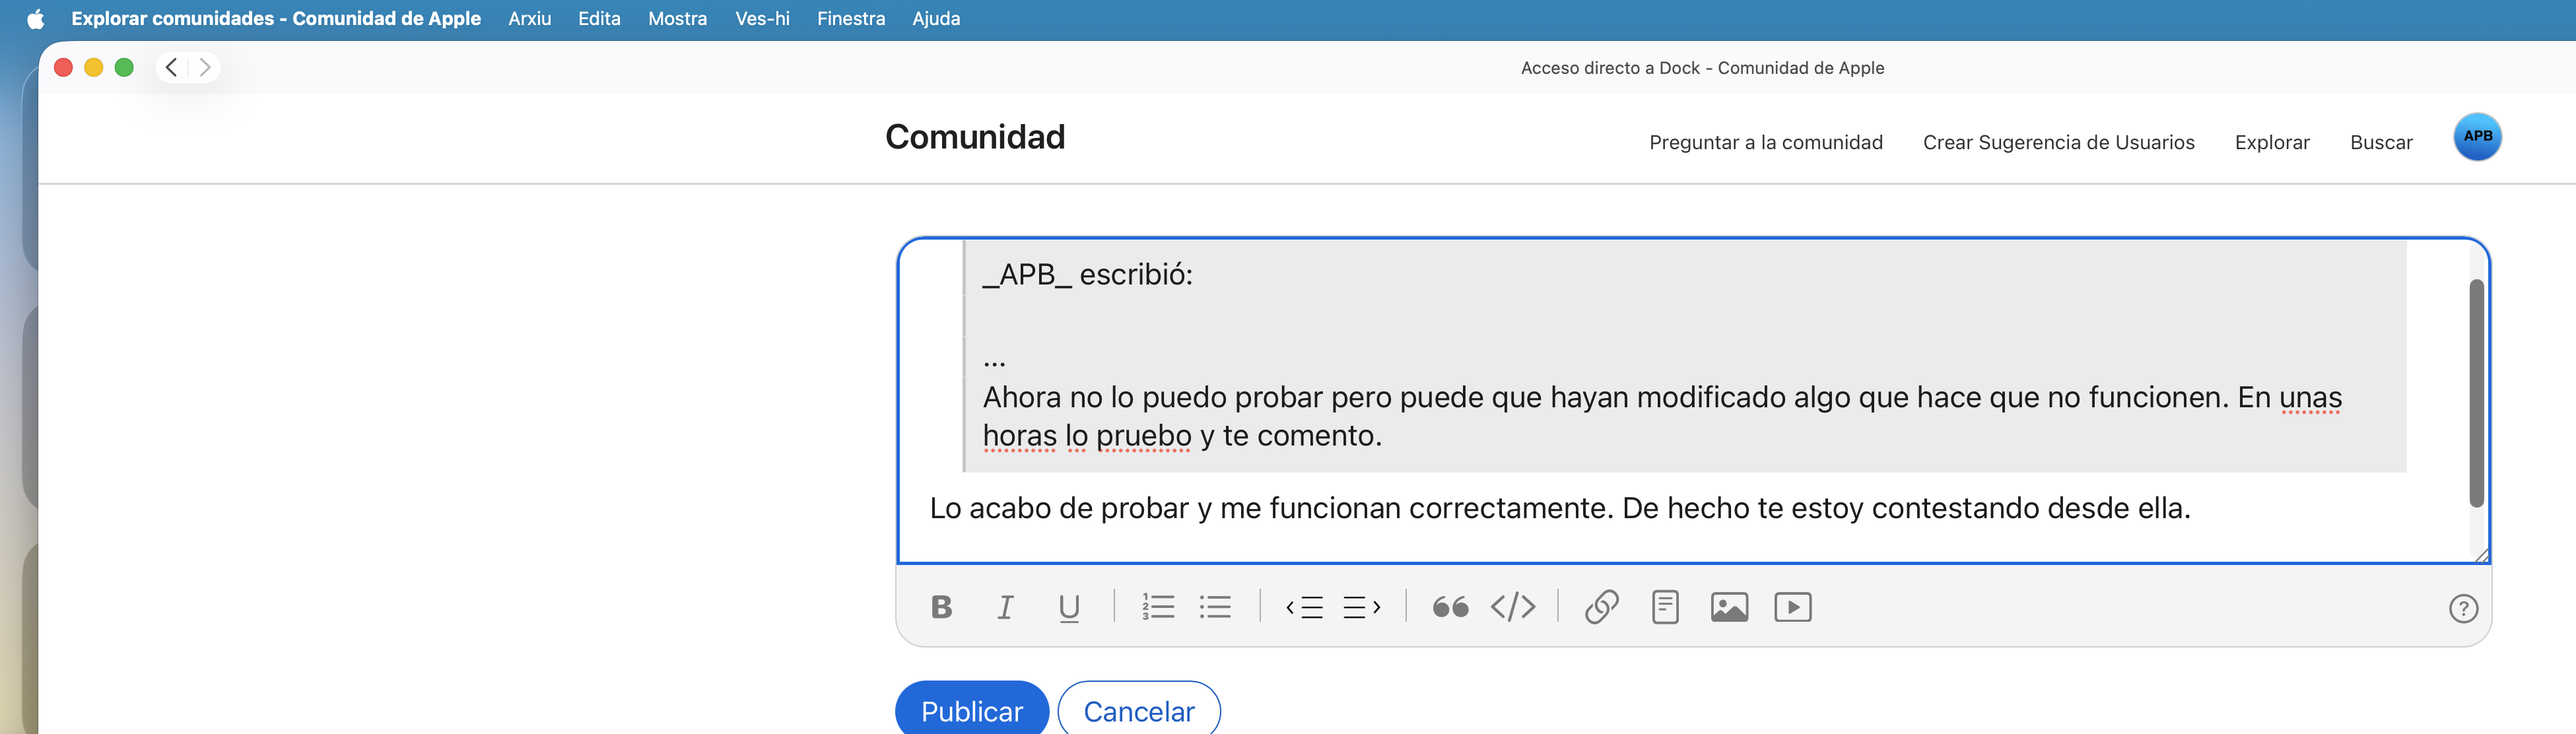Open the APB profile avatar
This screenshot has width=2576, height=734.
tap(2477, 136)
